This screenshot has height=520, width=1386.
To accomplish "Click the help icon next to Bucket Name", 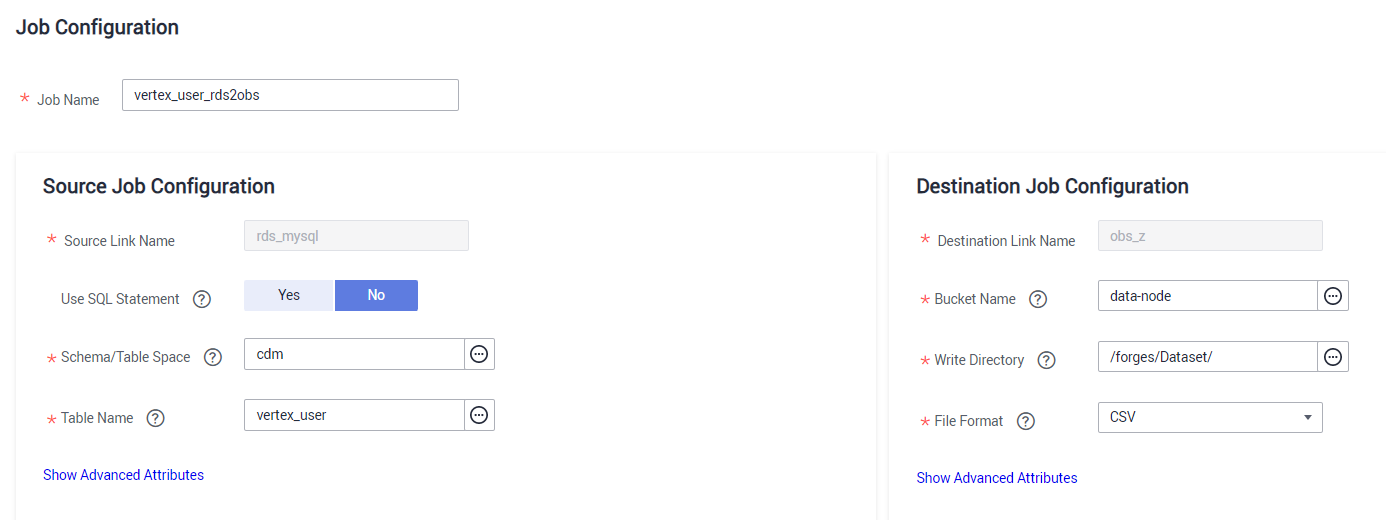I will (x=1038, y=299).
